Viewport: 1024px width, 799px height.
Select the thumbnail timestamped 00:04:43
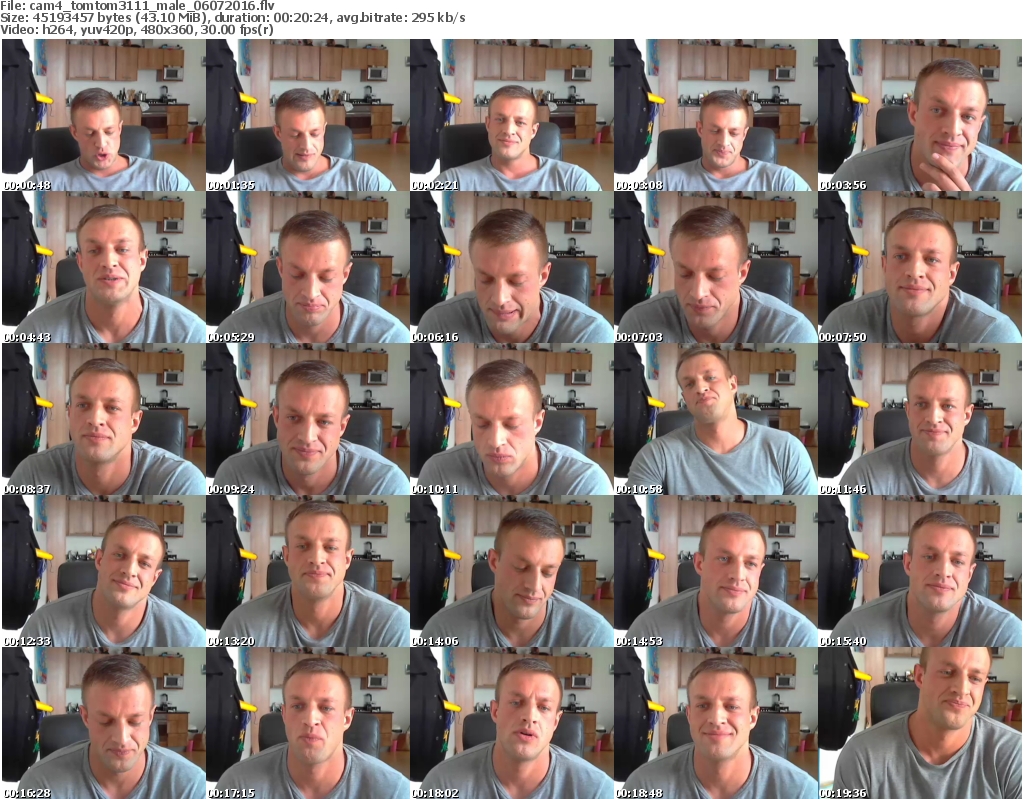[103, 267]
